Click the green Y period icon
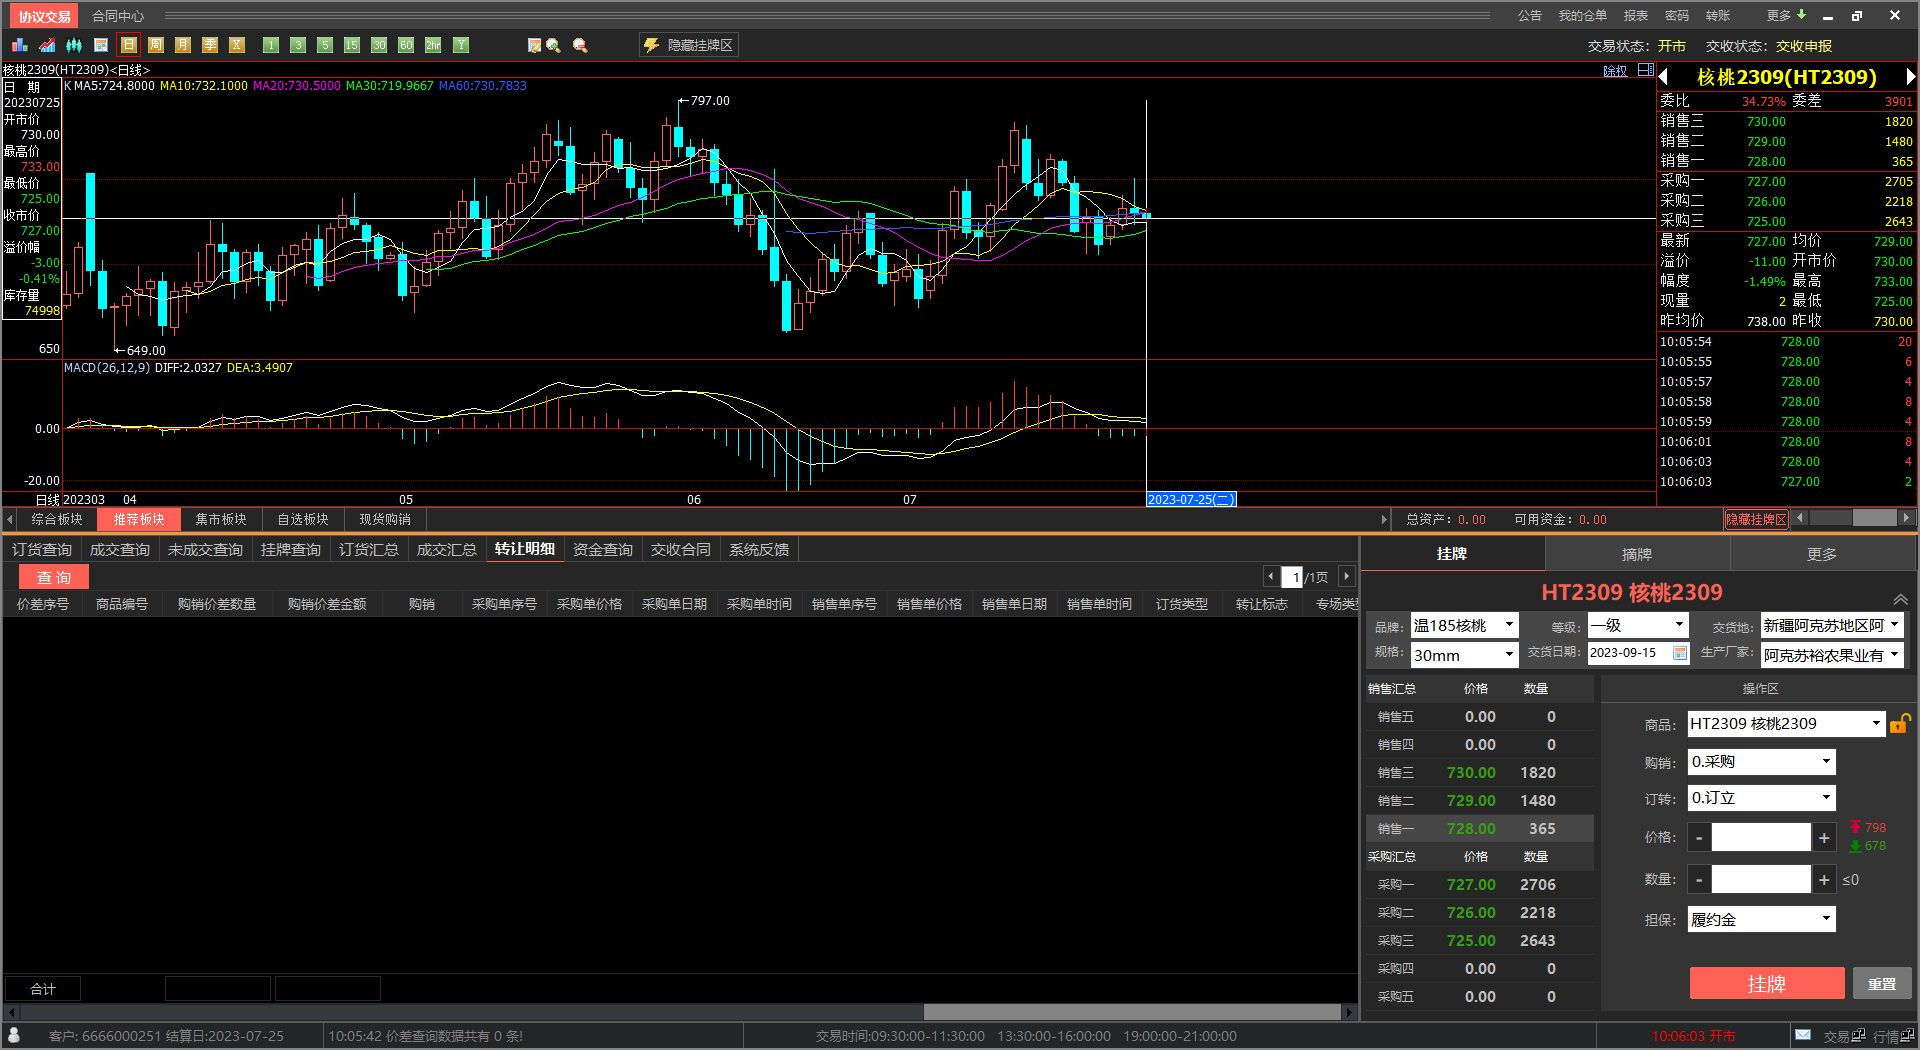Image resolution: width=1920 pixels, height=1050 pixels. pyautogui.click(x=460, y=45)
